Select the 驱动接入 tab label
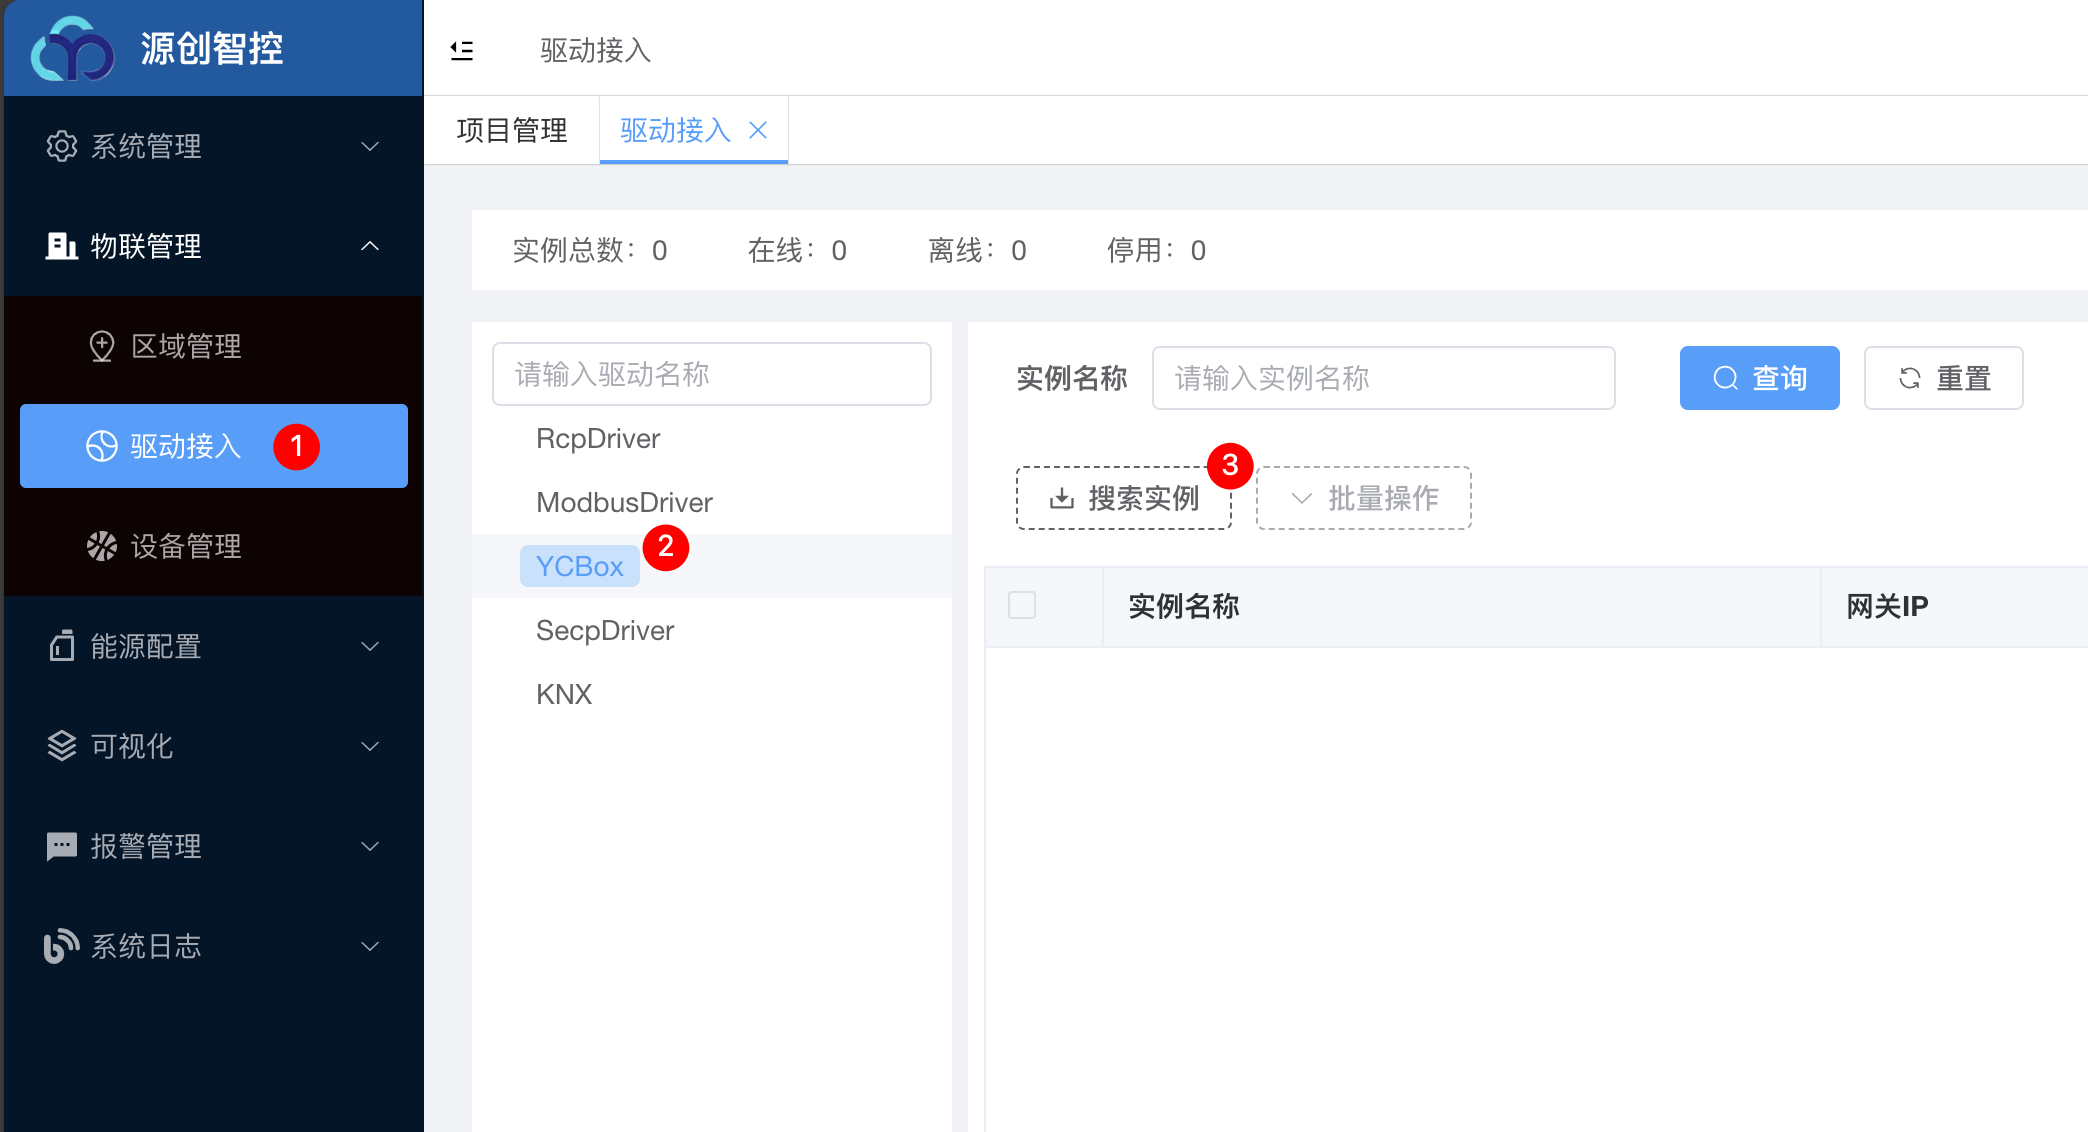Viewport: 2088px width, 1132px height. click(675, 130)
